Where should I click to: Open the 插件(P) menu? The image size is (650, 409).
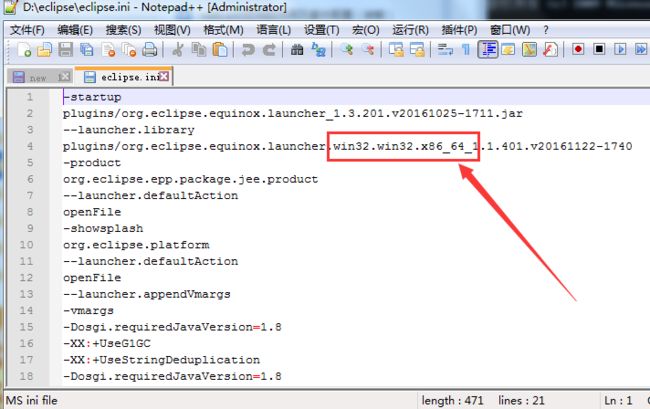459,30
